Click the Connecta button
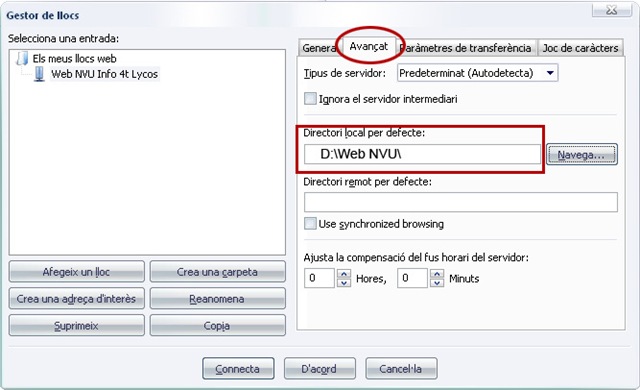 pos(238,369)
